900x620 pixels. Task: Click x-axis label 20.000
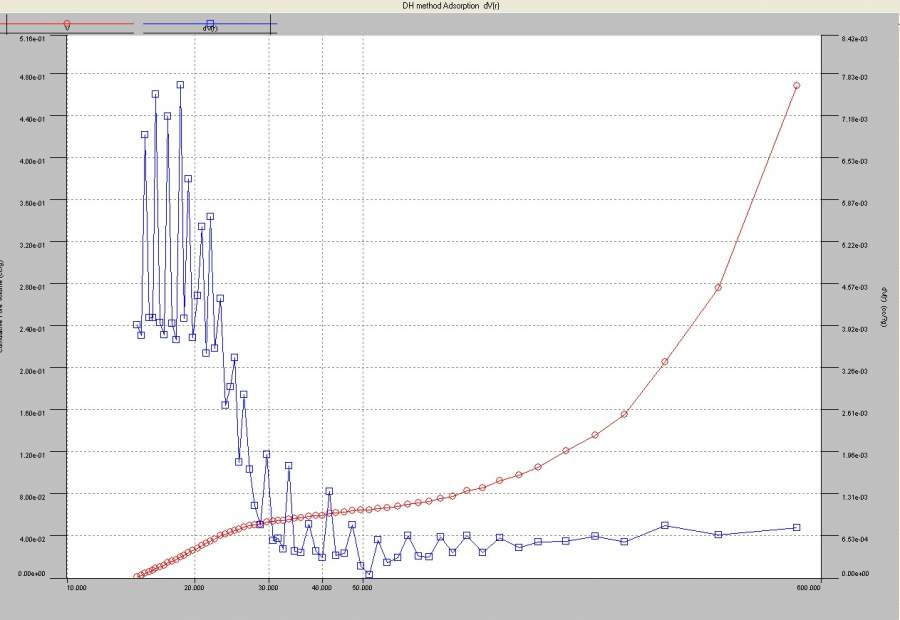[195, 587]
